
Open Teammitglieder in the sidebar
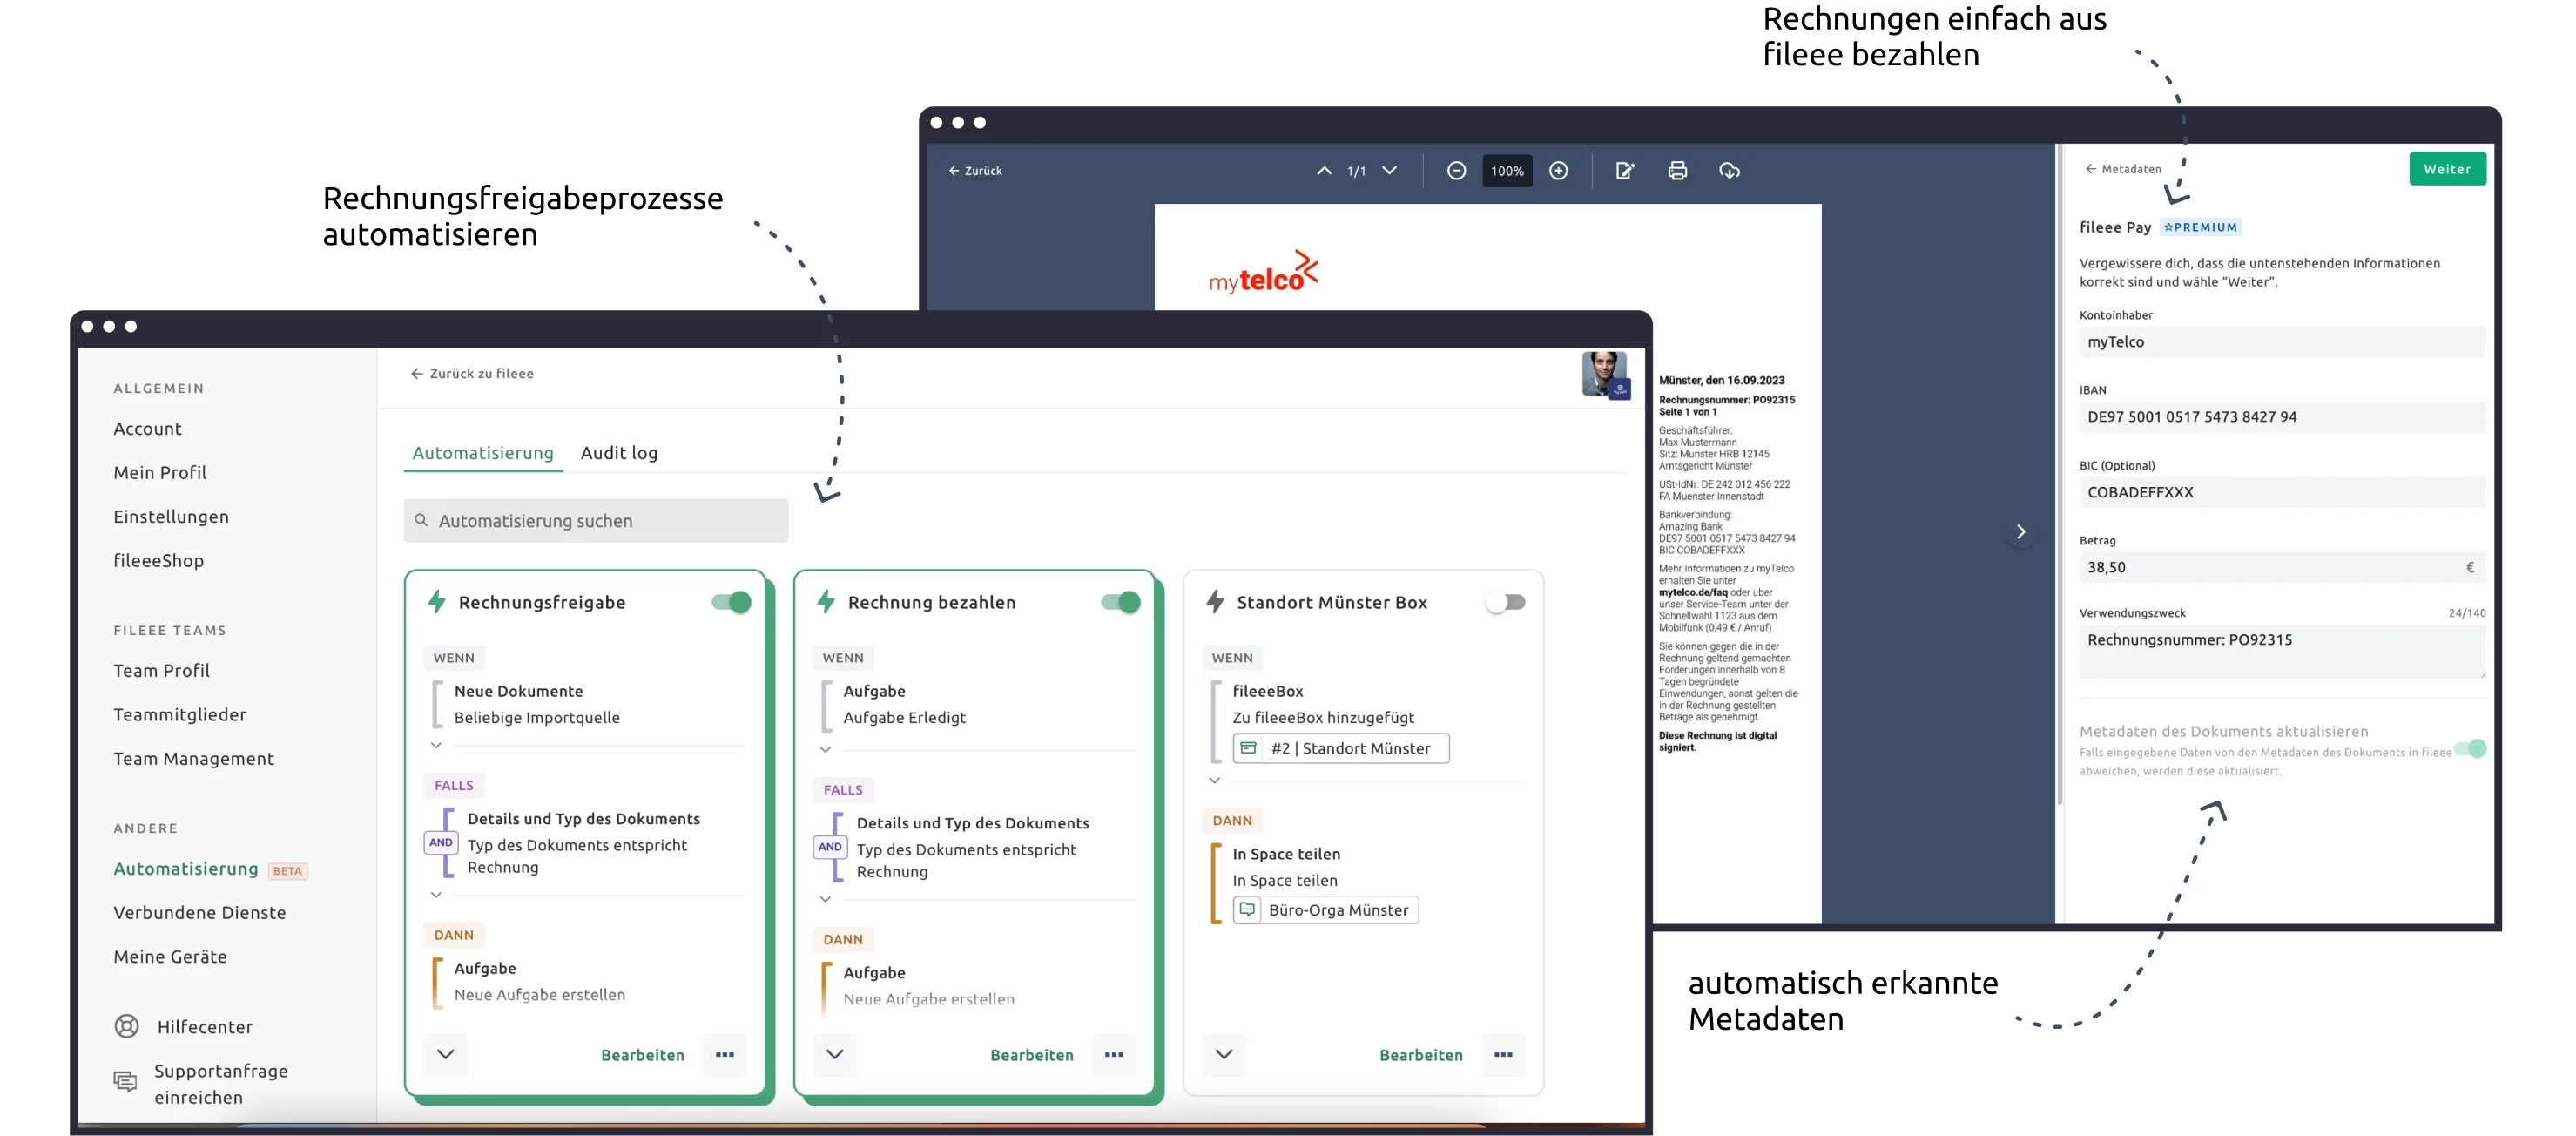point(180,714)
